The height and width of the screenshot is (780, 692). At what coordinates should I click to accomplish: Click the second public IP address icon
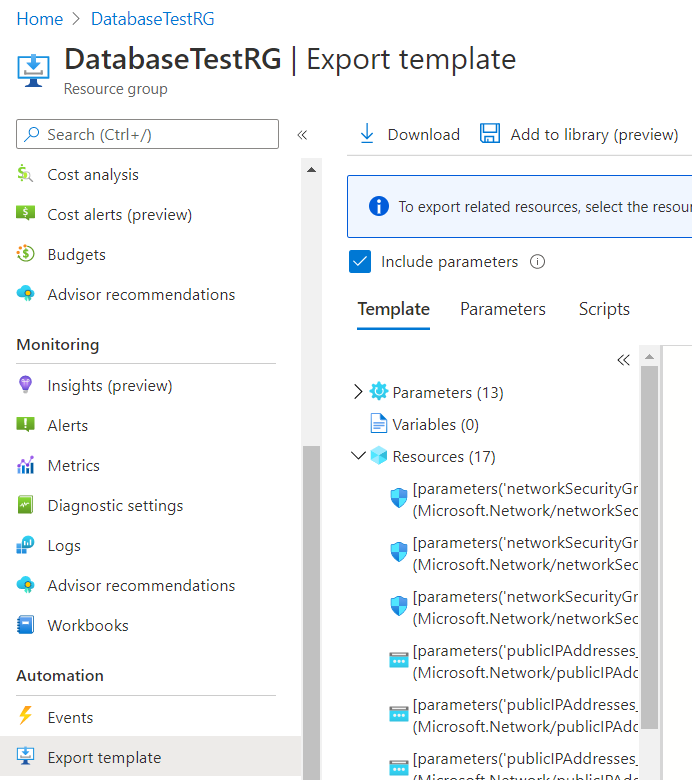point(398,714)
